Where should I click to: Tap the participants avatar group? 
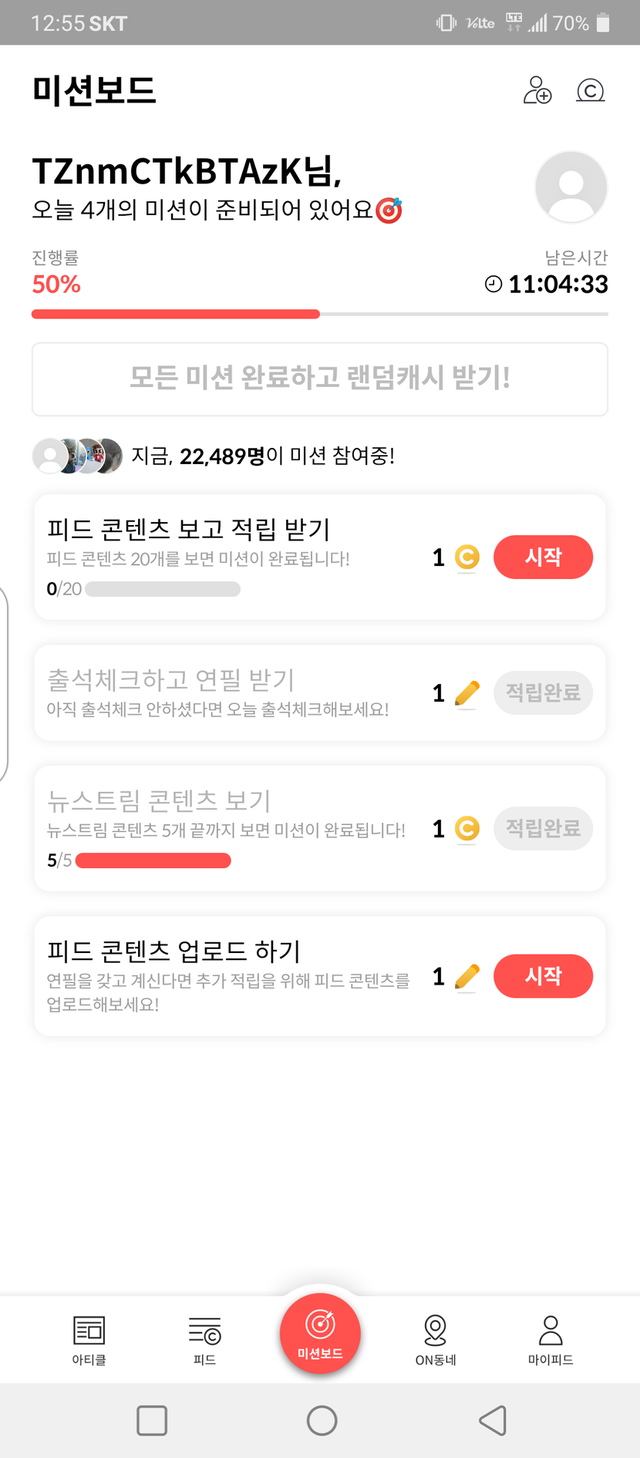click(77, 456)
